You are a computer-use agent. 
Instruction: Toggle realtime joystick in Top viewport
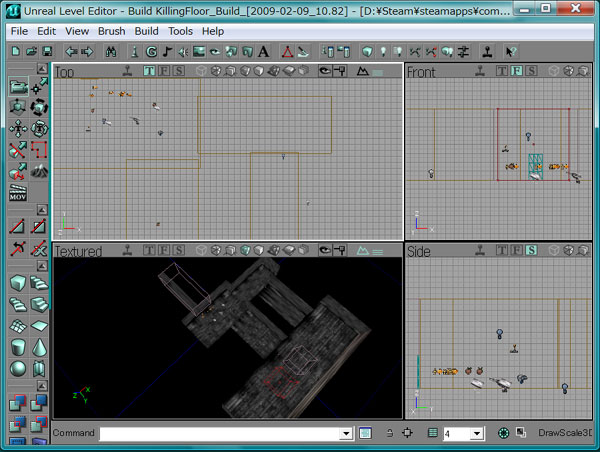127,71
